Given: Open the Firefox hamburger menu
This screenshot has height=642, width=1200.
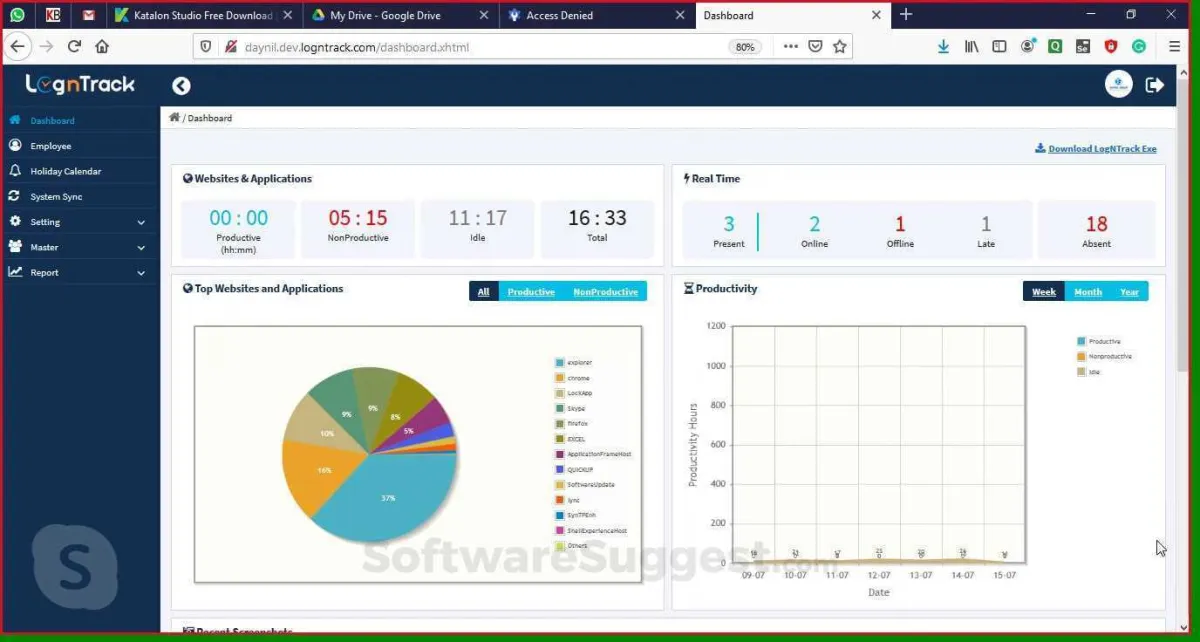Looking at the screenshot, I should coord(1174,46).
